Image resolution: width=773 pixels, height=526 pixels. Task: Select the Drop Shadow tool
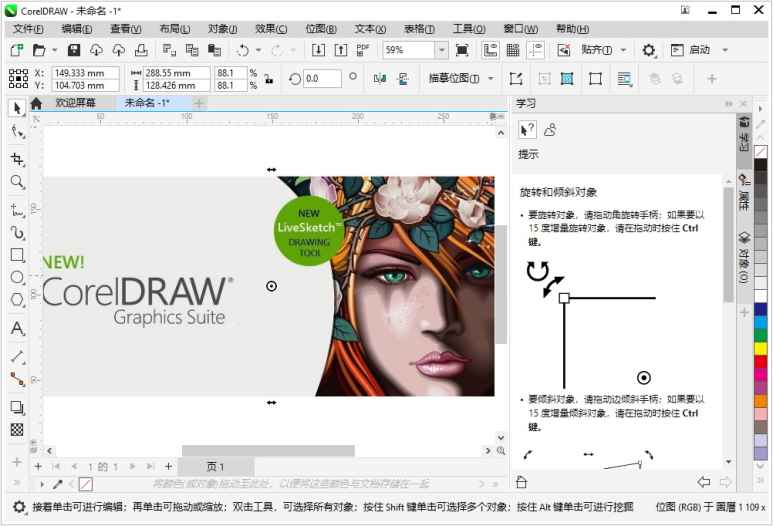point(17,407)
